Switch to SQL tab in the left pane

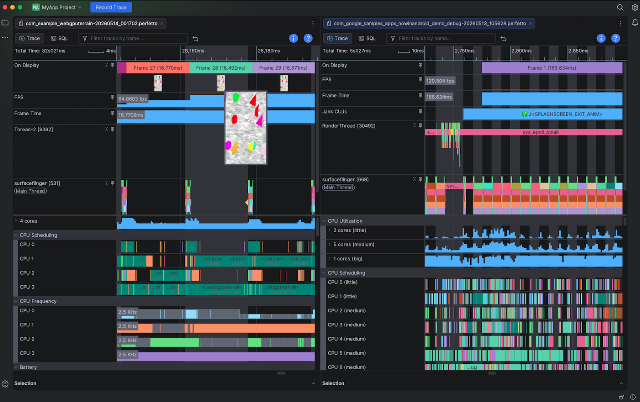click(59, 38)
